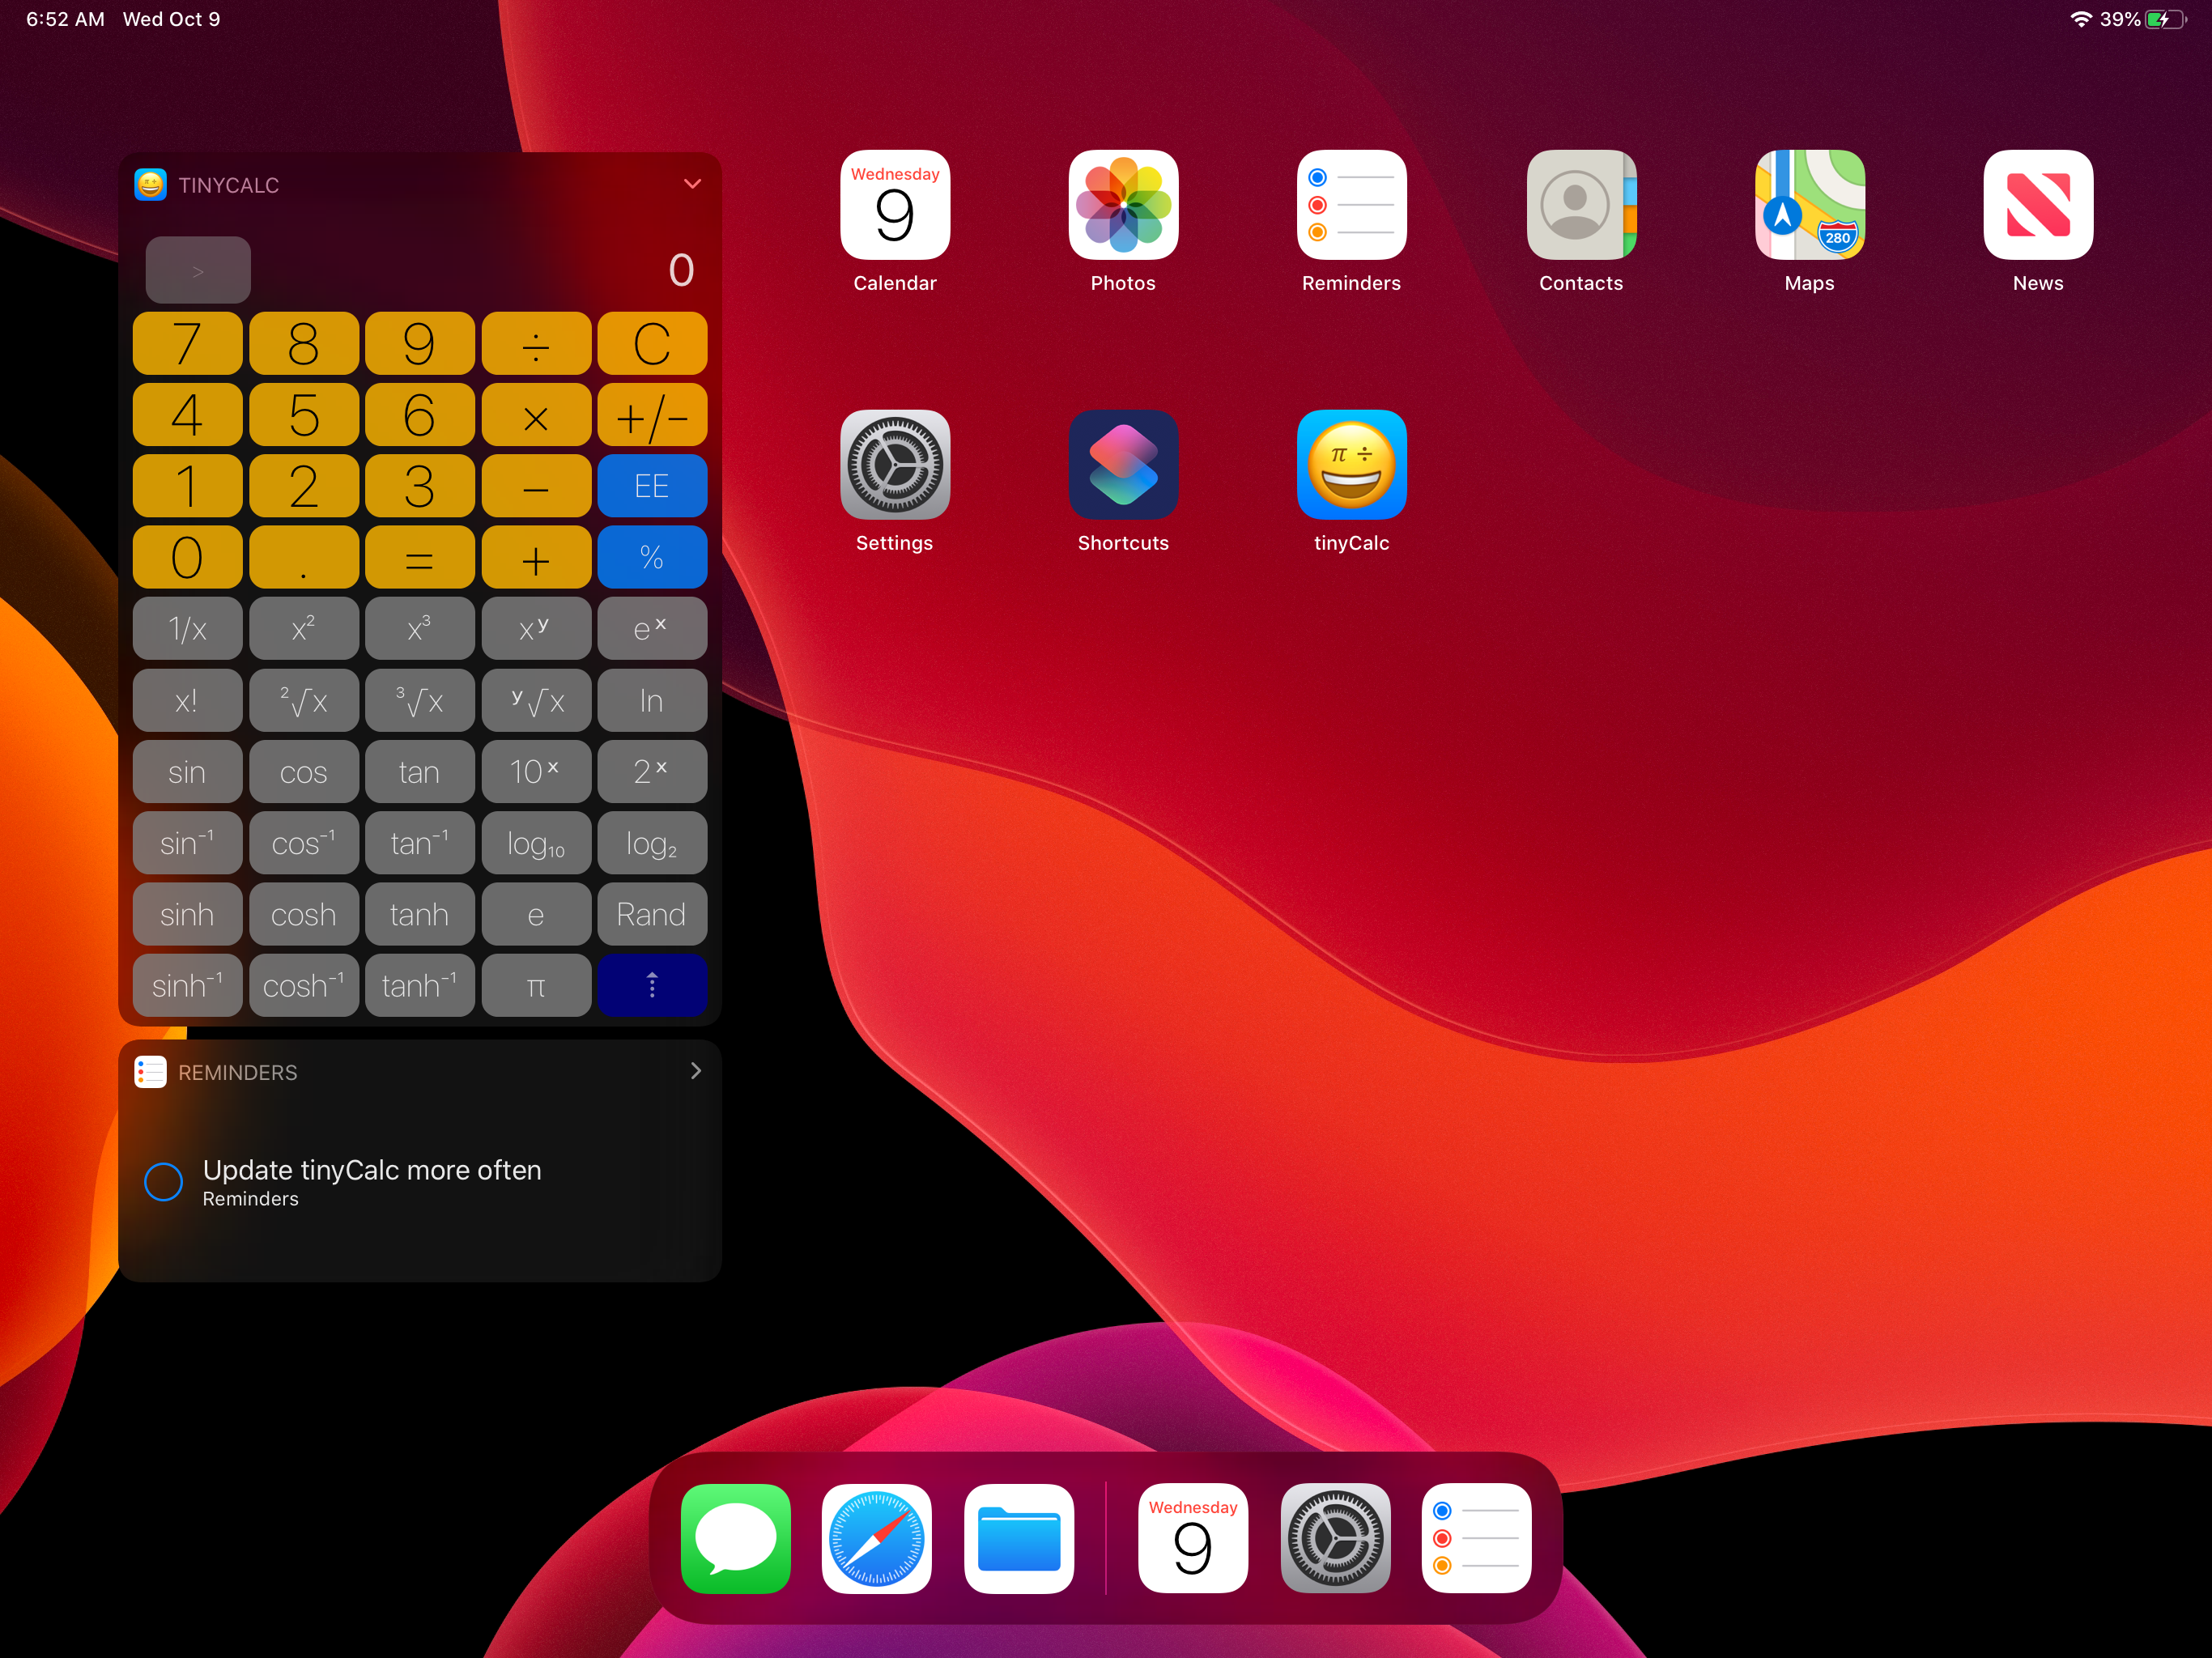
Task: Tap the Wi-Fi status icon
Action: [x=2081, y=19]
